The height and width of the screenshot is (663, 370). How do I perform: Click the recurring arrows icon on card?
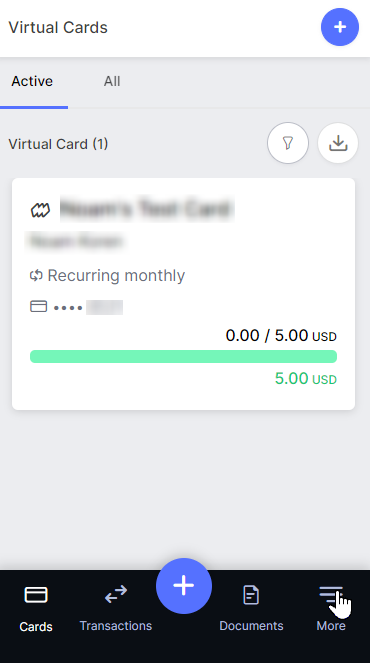pyautogui.click(x=36, y=276)
